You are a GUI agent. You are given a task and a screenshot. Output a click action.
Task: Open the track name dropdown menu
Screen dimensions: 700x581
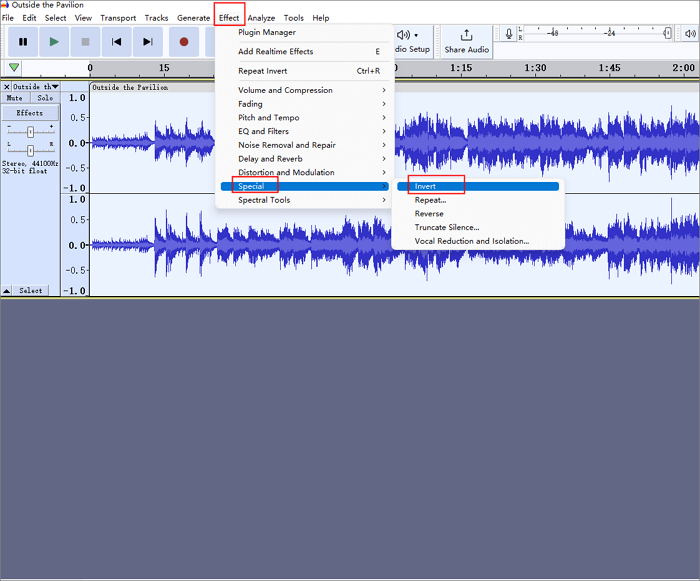point(36,87)
